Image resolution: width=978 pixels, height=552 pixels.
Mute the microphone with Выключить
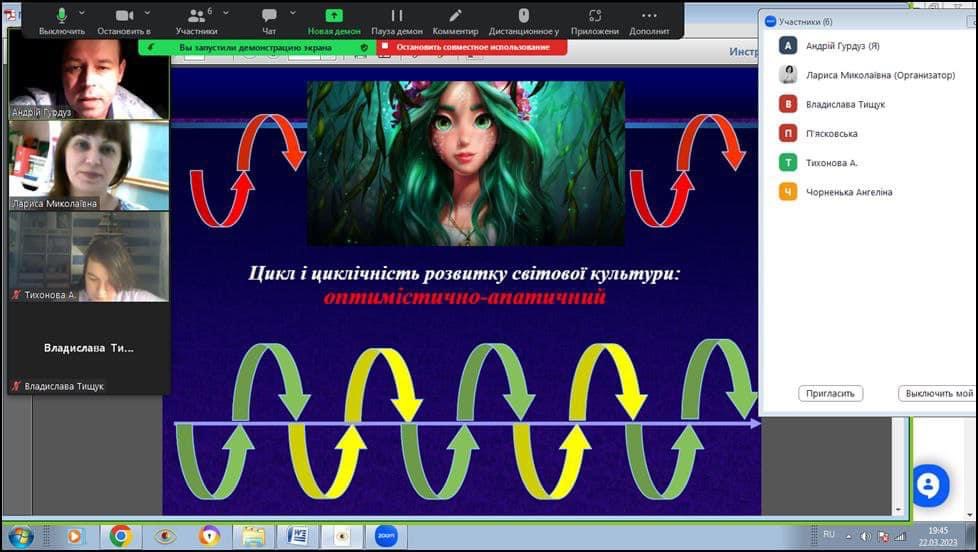tap(62, 21)
